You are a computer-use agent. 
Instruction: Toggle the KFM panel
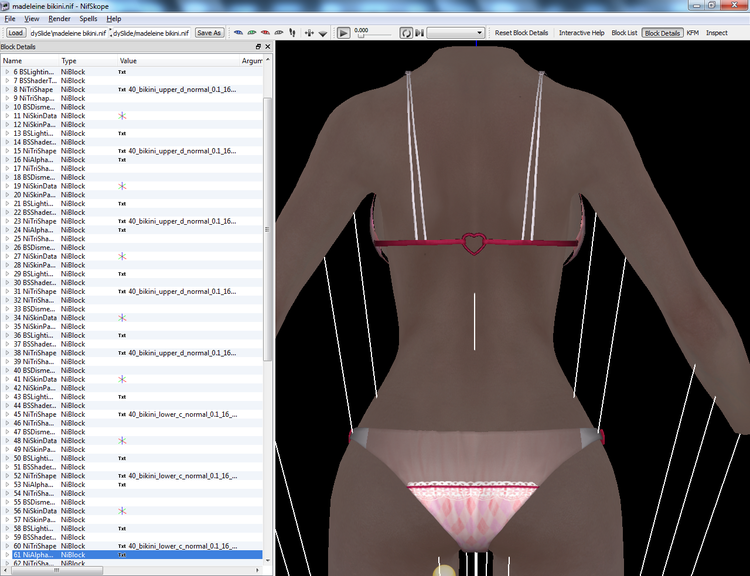693,33
